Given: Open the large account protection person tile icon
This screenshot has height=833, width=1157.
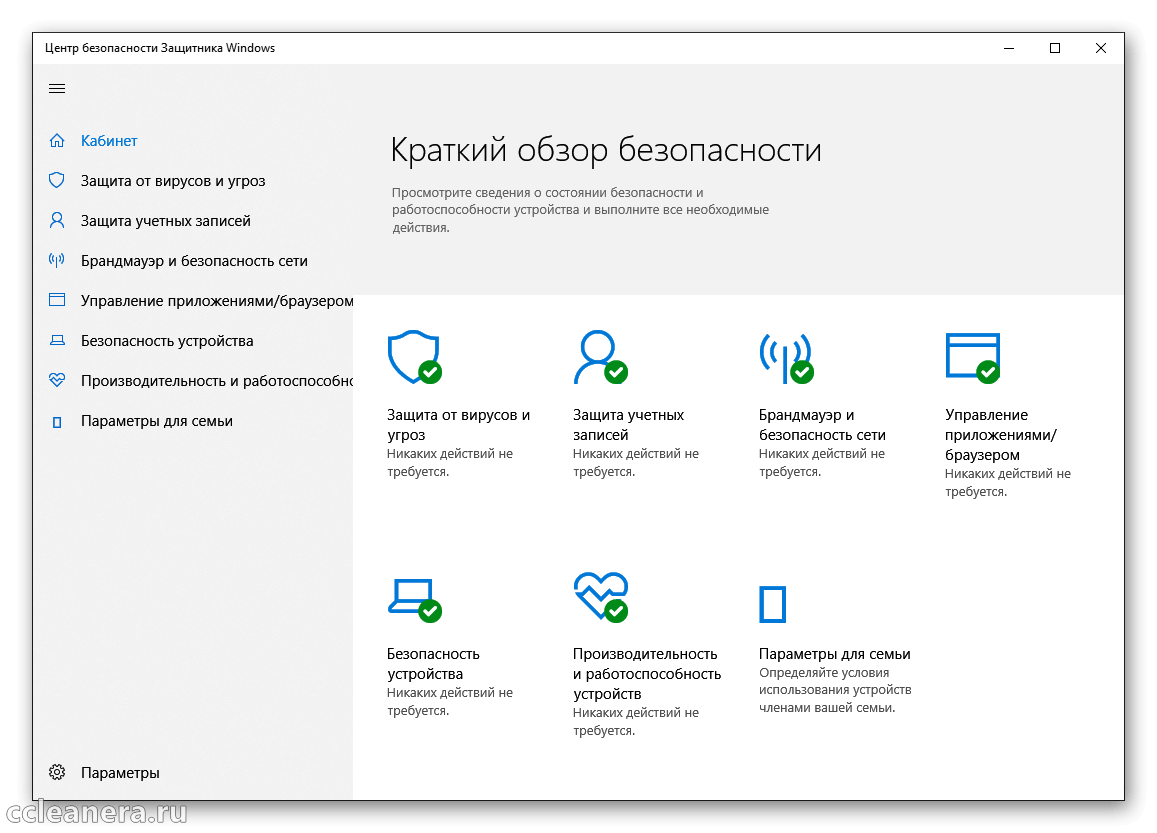Looking at the screenshot, I should click(600, 357).
